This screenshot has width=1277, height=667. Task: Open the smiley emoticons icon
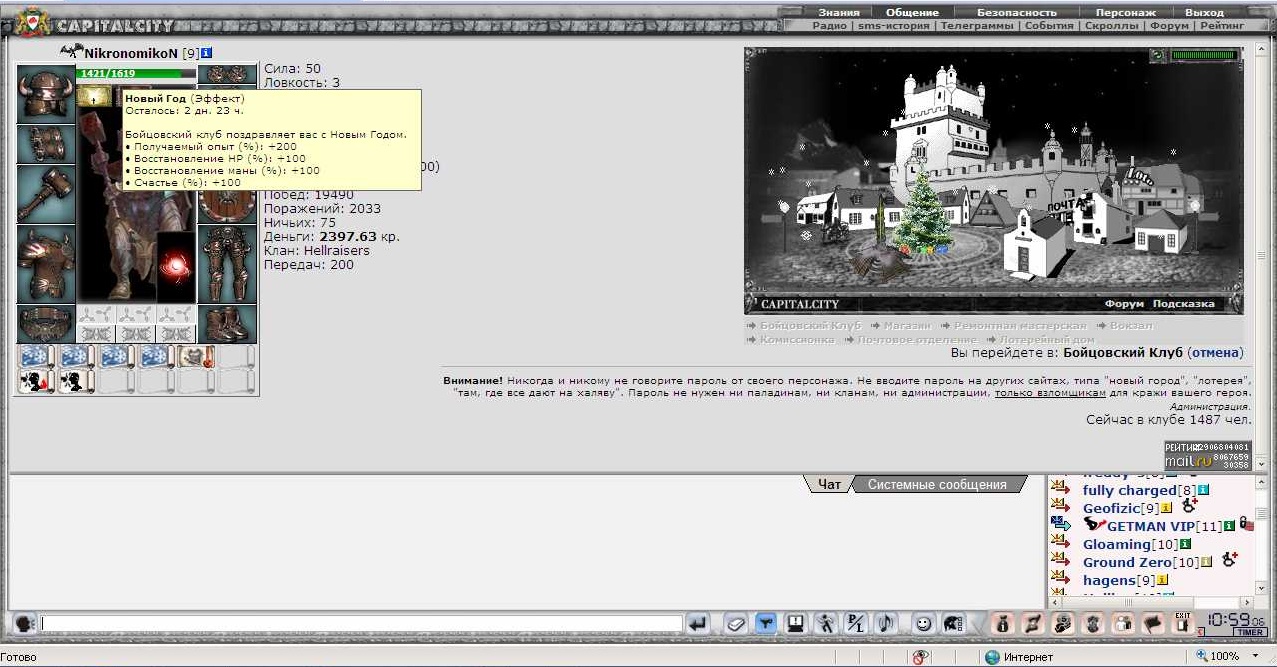[x=923, y=623]
